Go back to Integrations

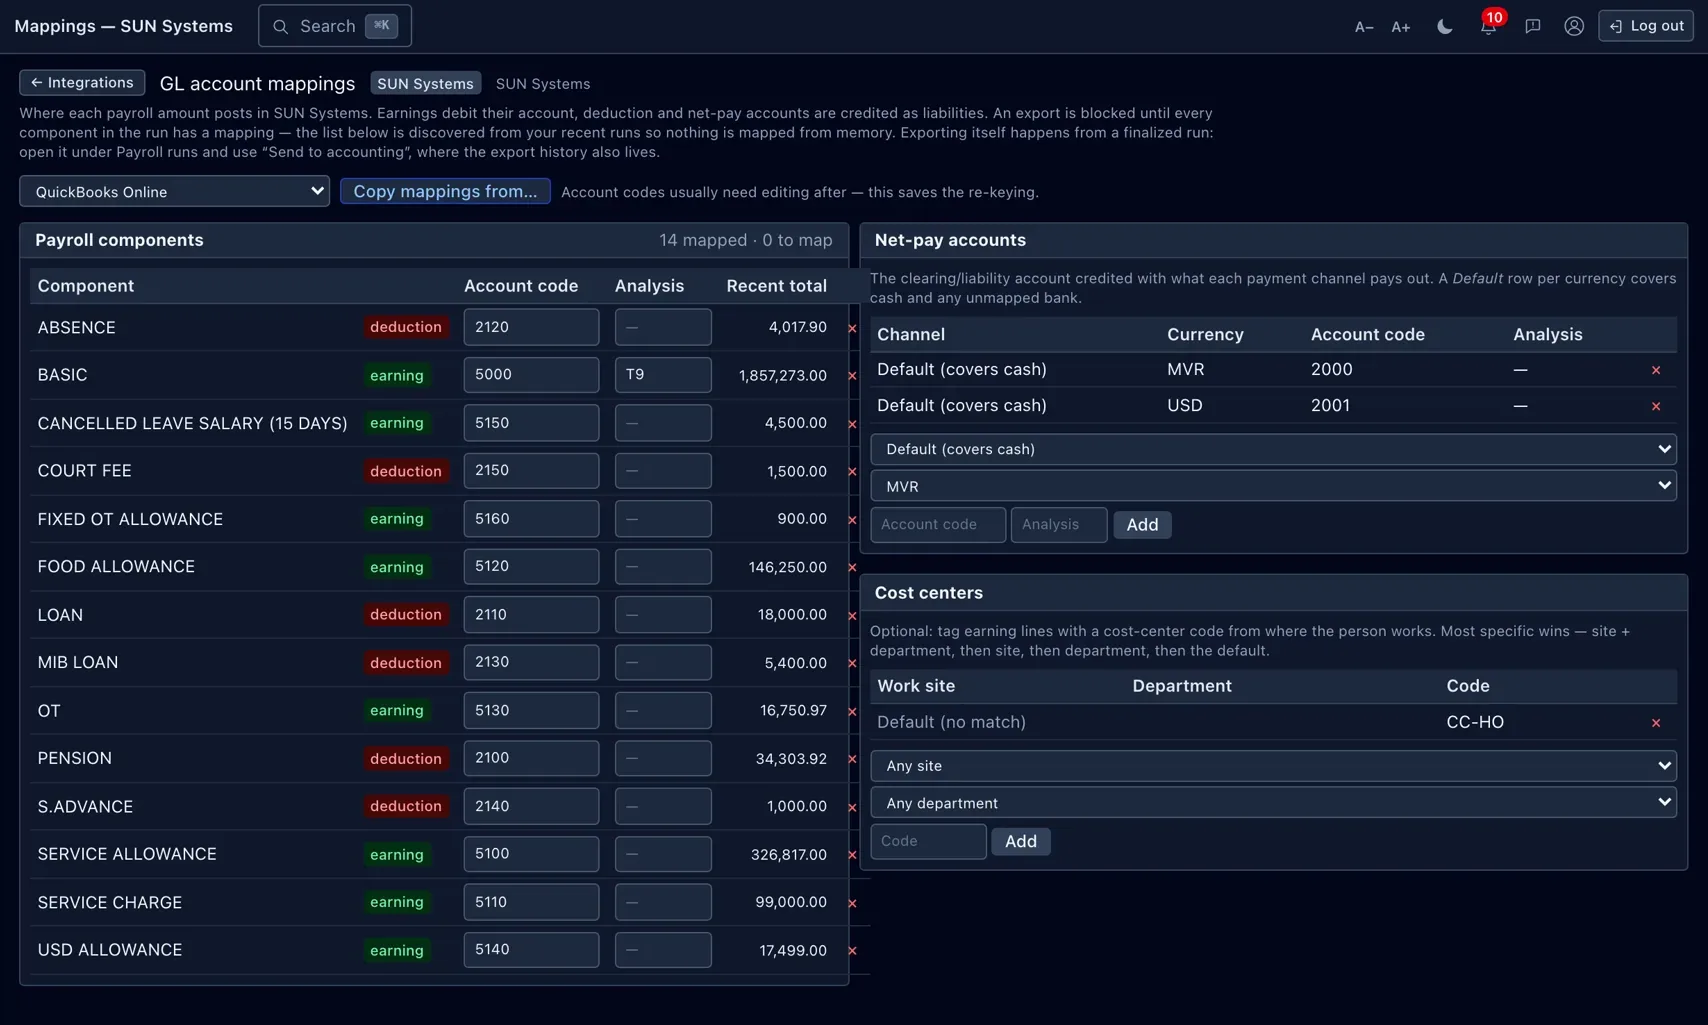(x=82, y=82)
